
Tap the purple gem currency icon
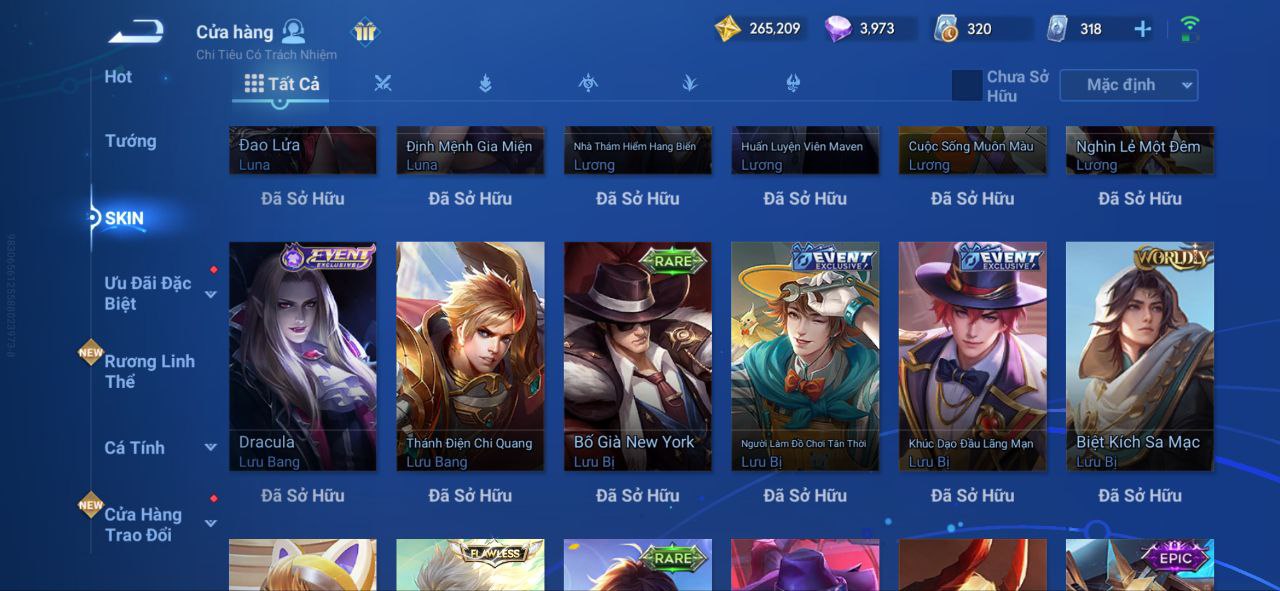838,29
